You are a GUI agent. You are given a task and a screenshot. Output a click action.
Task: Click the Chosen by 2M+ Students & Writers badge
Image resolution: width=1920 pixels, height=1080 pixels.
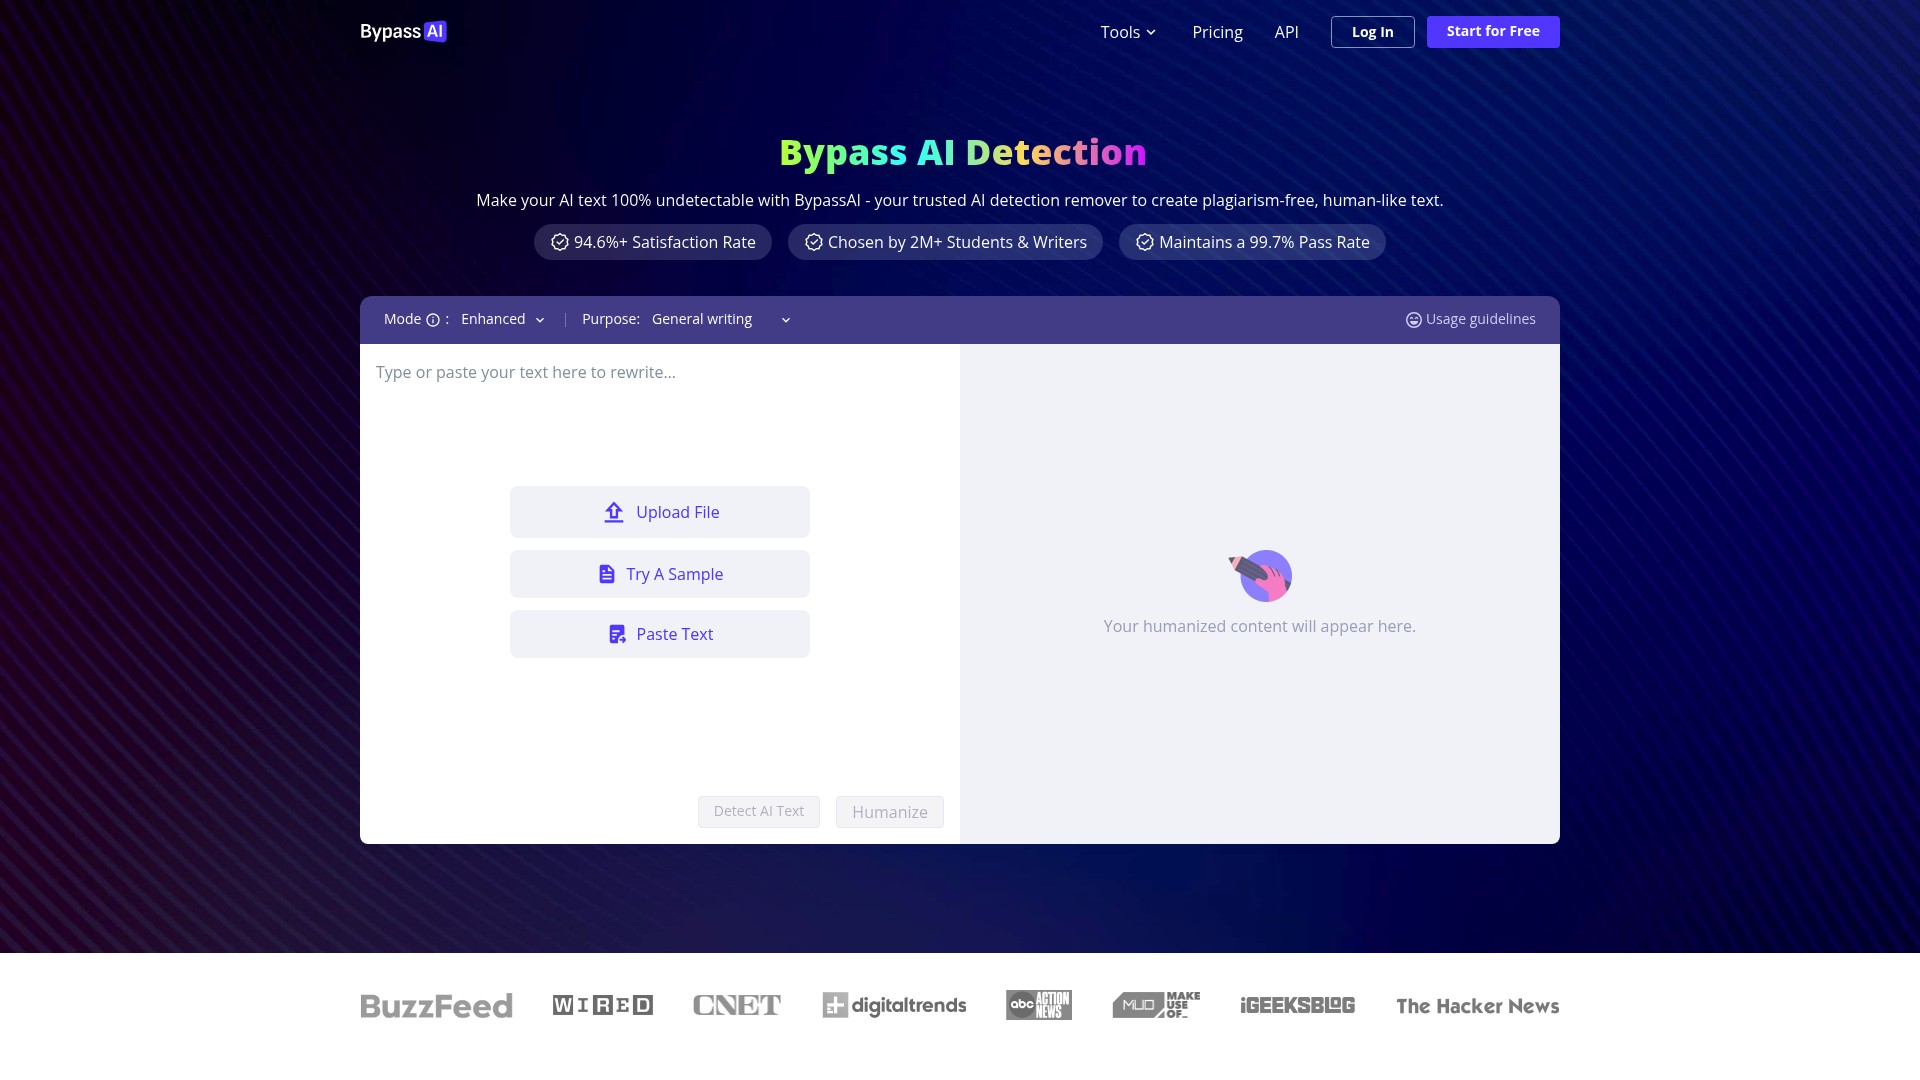pos(945,242)
